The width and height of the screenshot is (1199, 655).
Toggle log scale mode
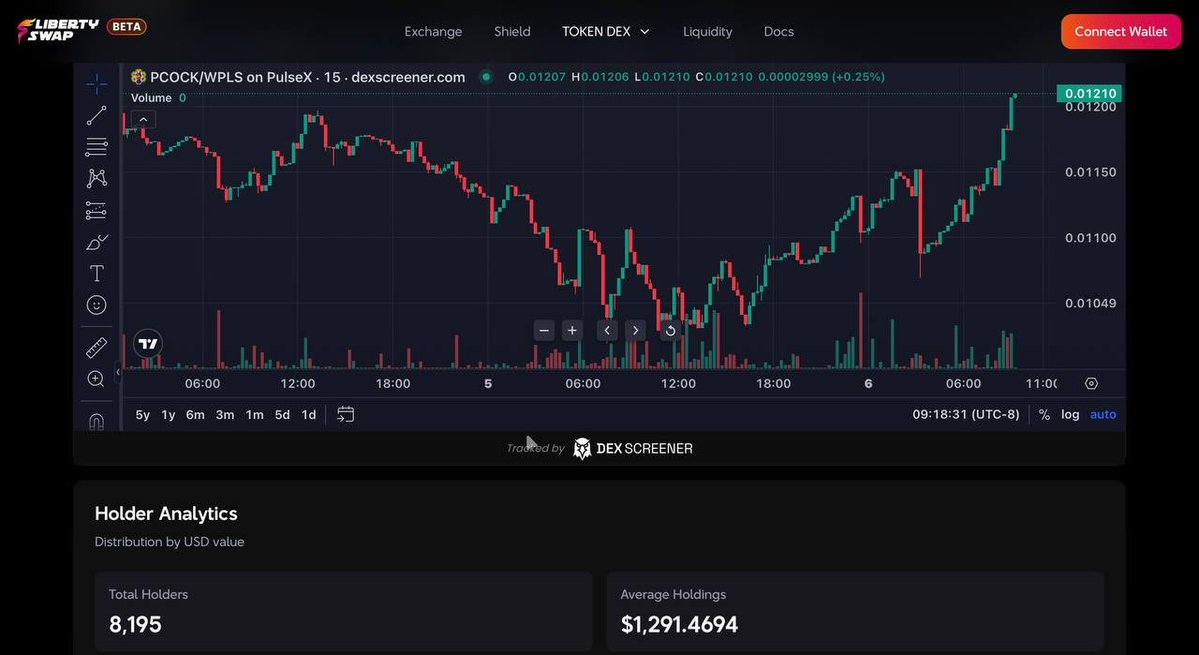1070,414
